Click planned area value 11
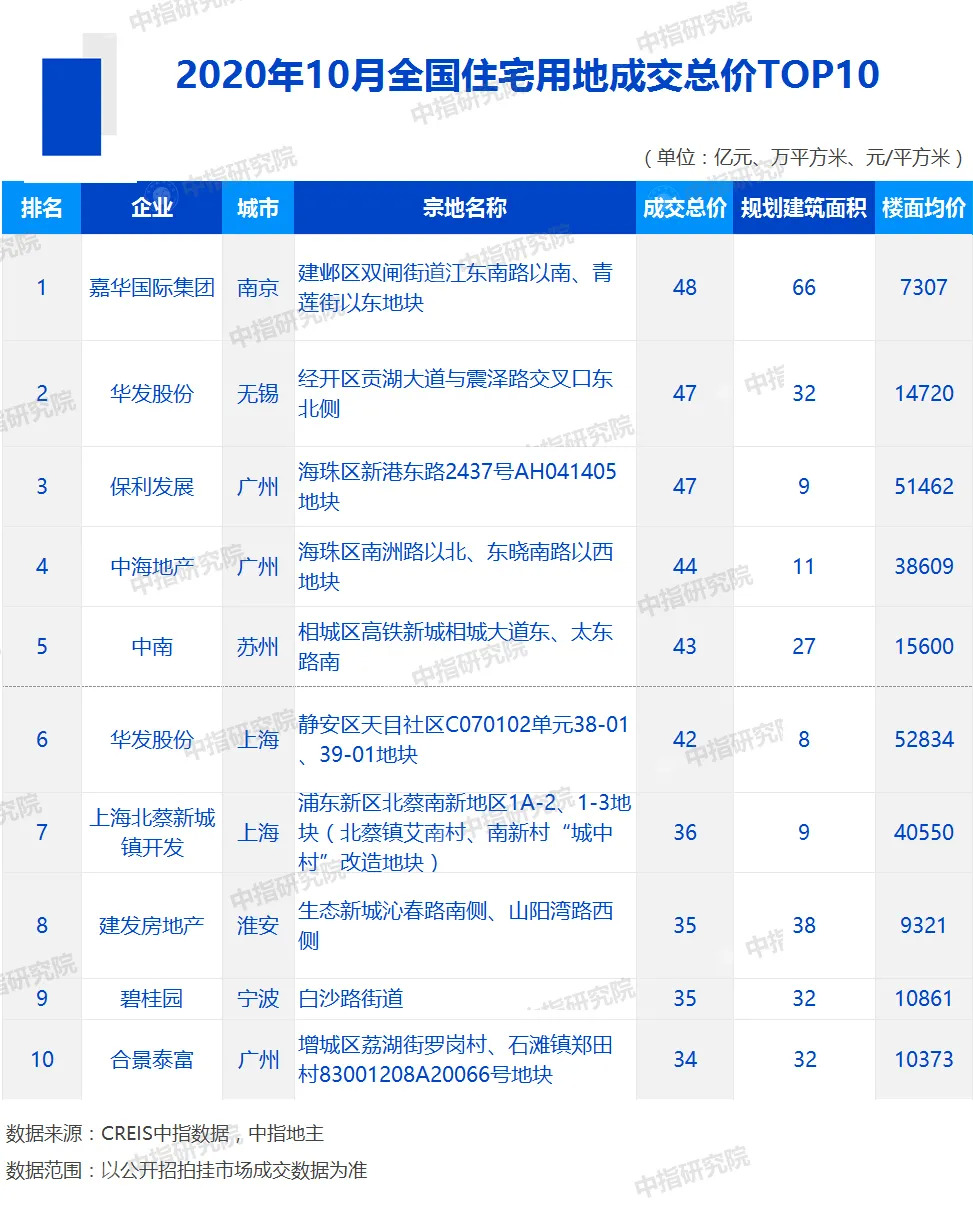Viewport: 973px width, 1215px height. point(804,567)
